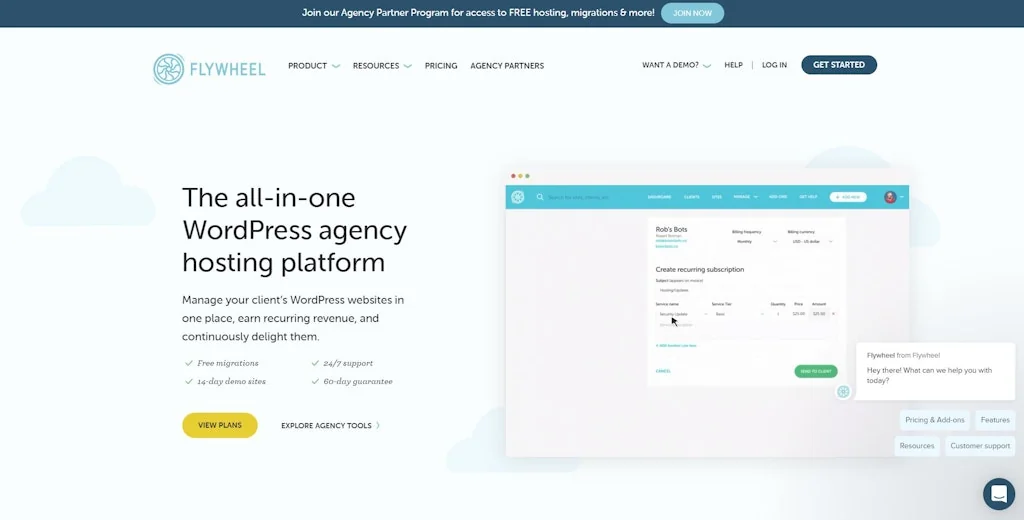Click Cancel in the subscription form
Viewport: 1024px width, 520px height.
click(x=663, y=371)
